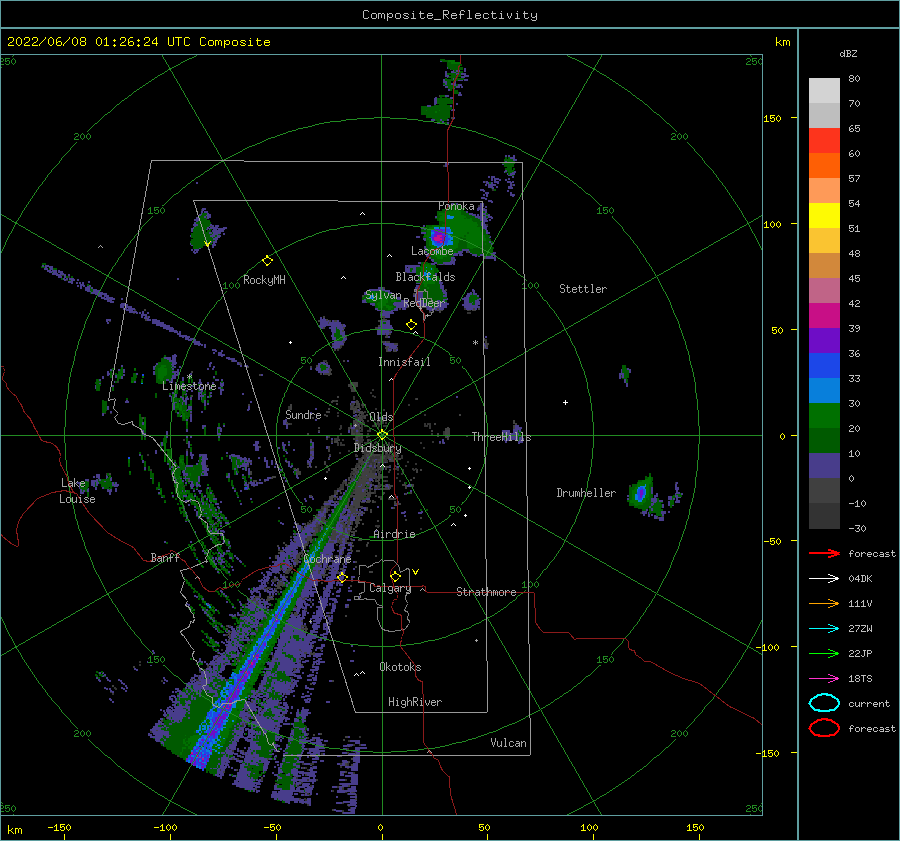The height and width of the screenshot is (841, 900).
Task: Click the 30 dBZ light blue swatch
Action: pyautogui.click(x=824, y=390)
